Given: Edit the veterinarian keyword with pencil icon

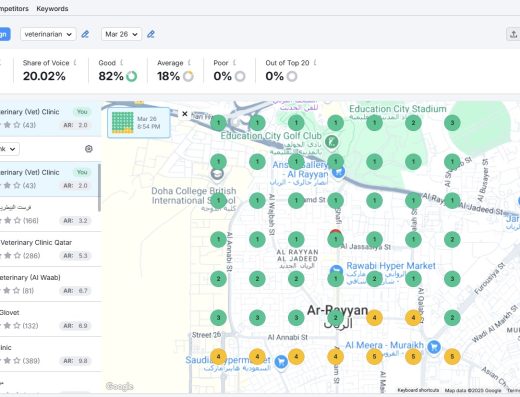Looking at the screenshot, I should coord(85,34).
